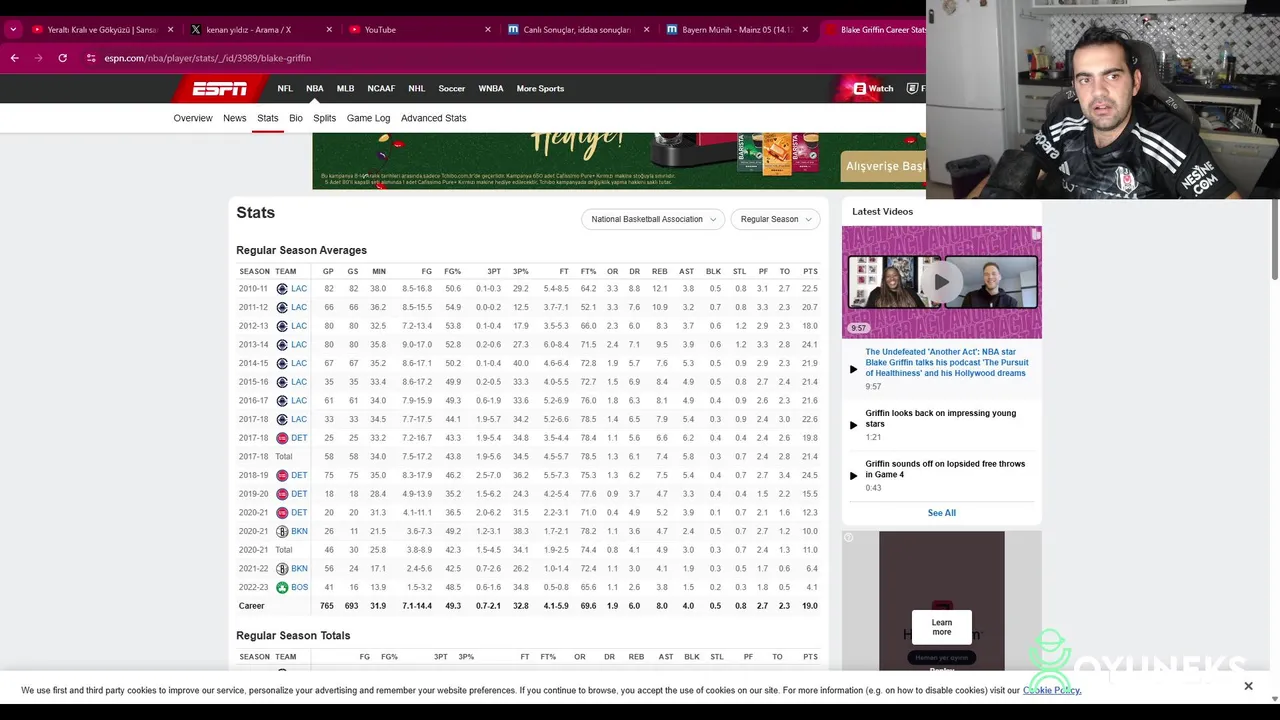Screen dimensions: 1280x720
Task: Close the 'Canlı Sonuçlar' tab
Action: click(646, 30)
